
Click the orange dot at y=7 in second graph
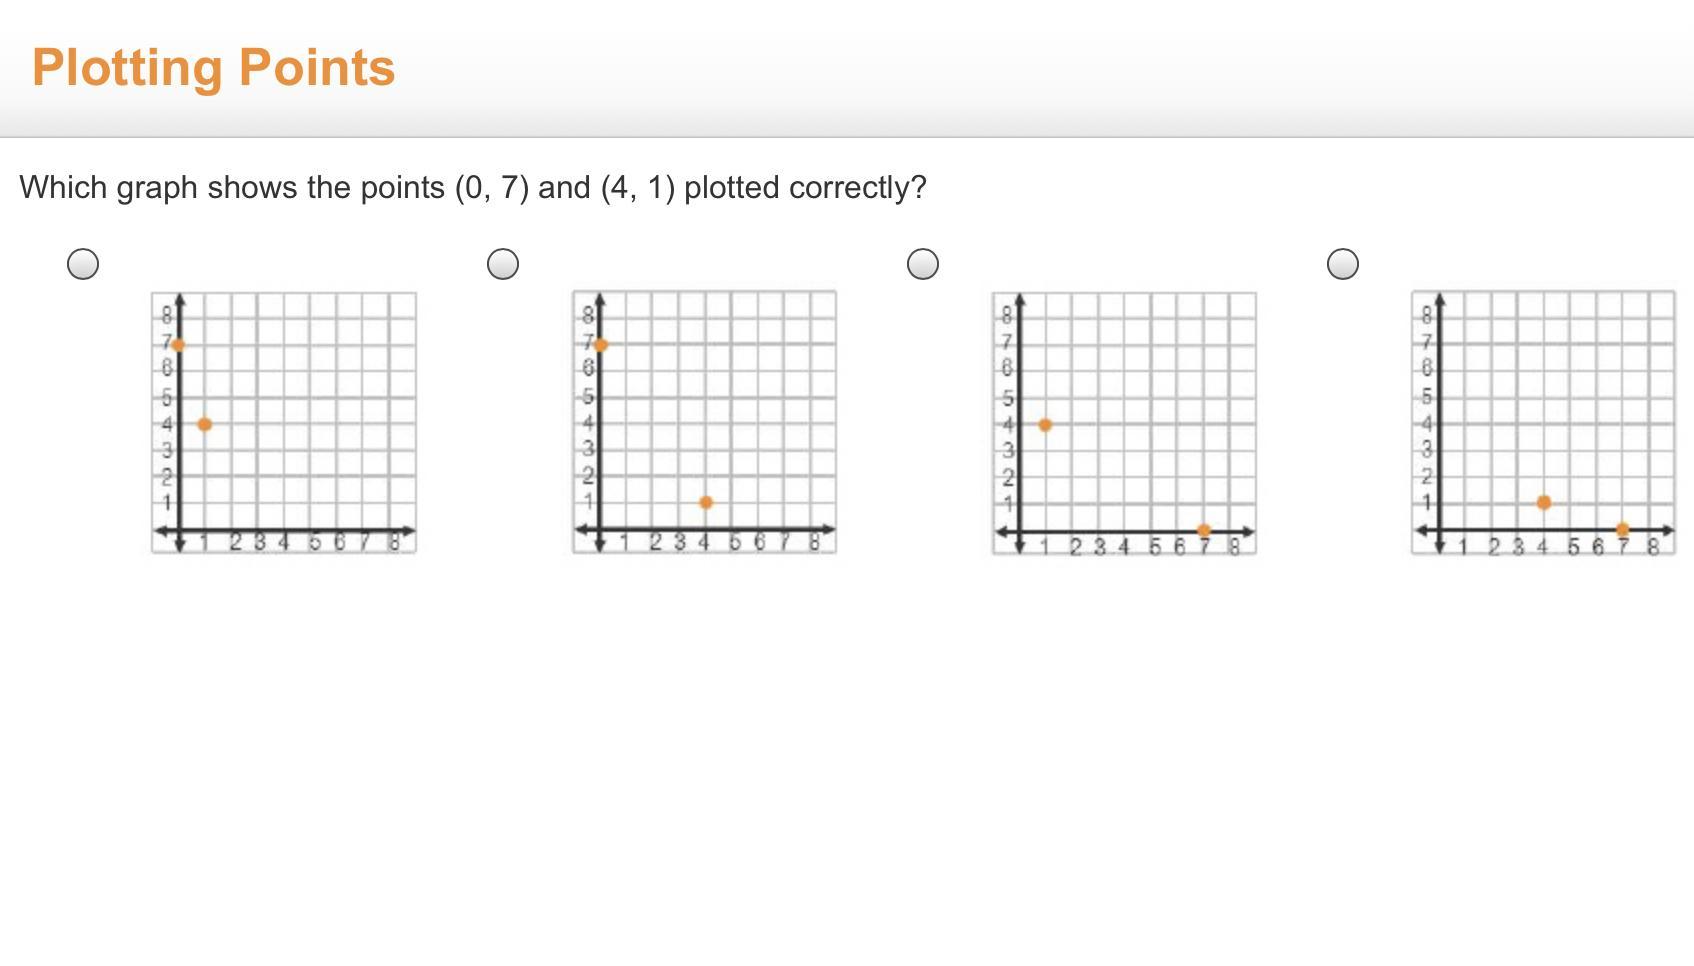[600, 345]
